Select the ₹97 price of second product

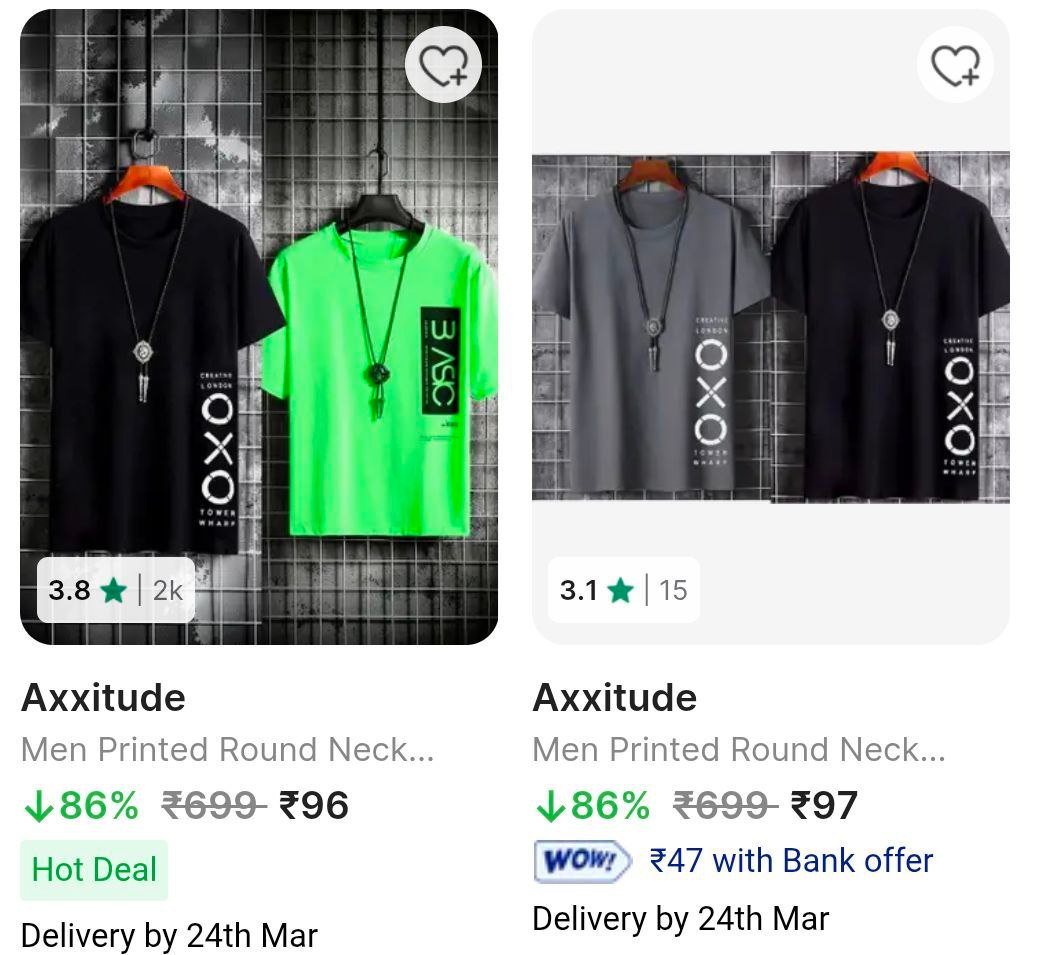pos(824,805)
